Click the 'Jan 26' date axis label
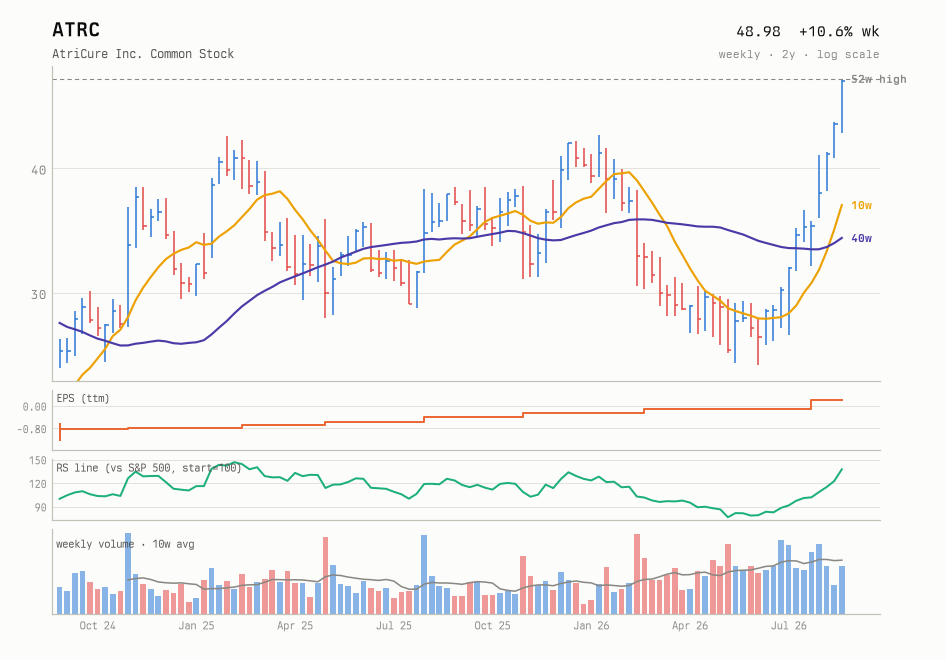This screenshot has width=946, height=660. [591, 626]
